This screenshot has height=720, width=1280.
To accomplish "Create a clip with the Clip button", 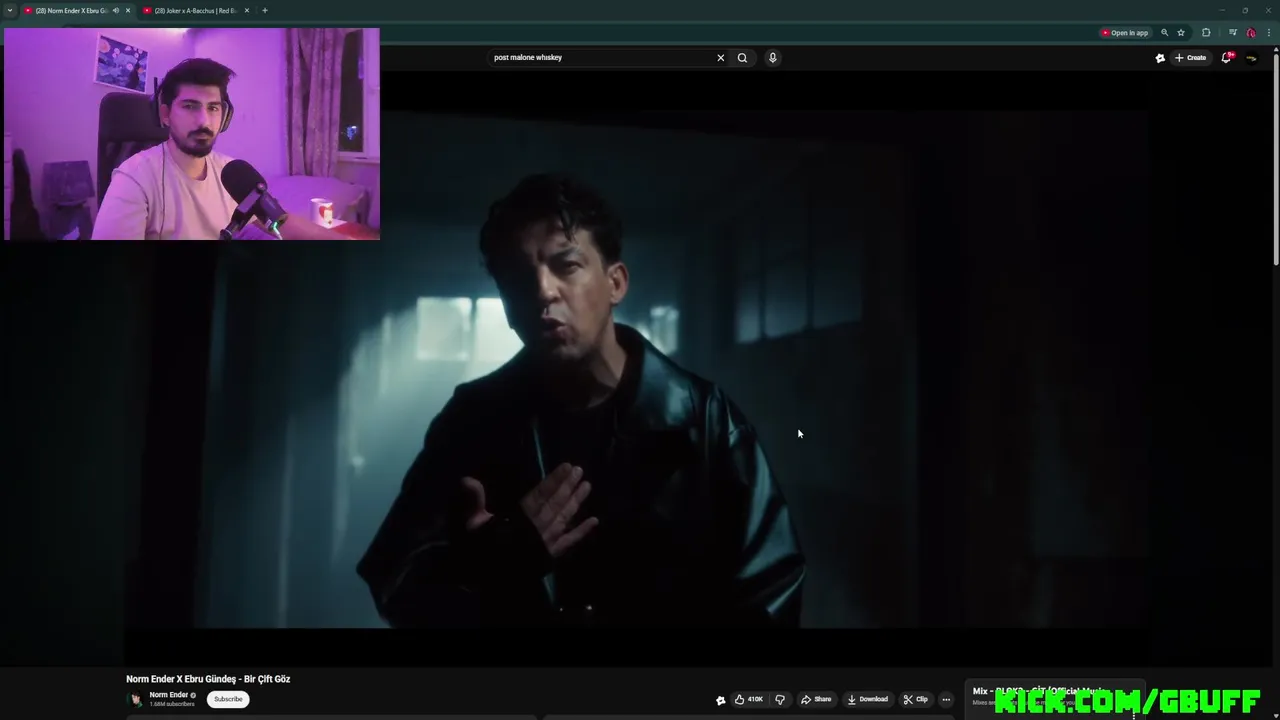I will 915,700.
